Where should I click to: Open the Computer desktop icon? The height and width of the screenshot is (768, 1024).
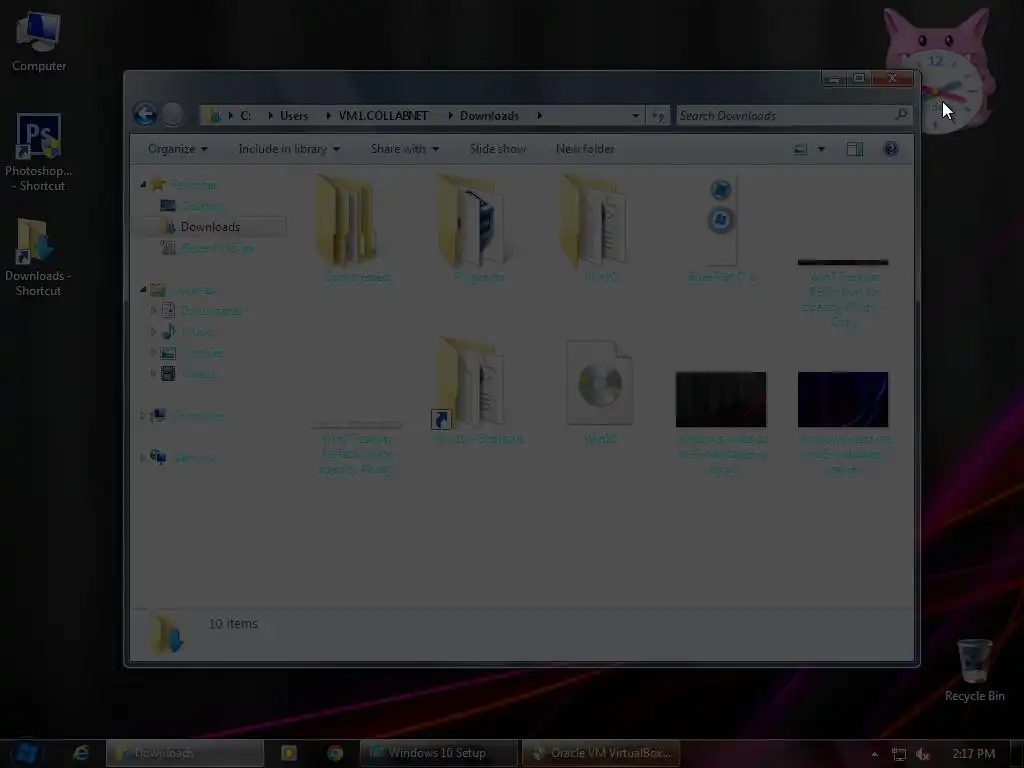point(39,42)
